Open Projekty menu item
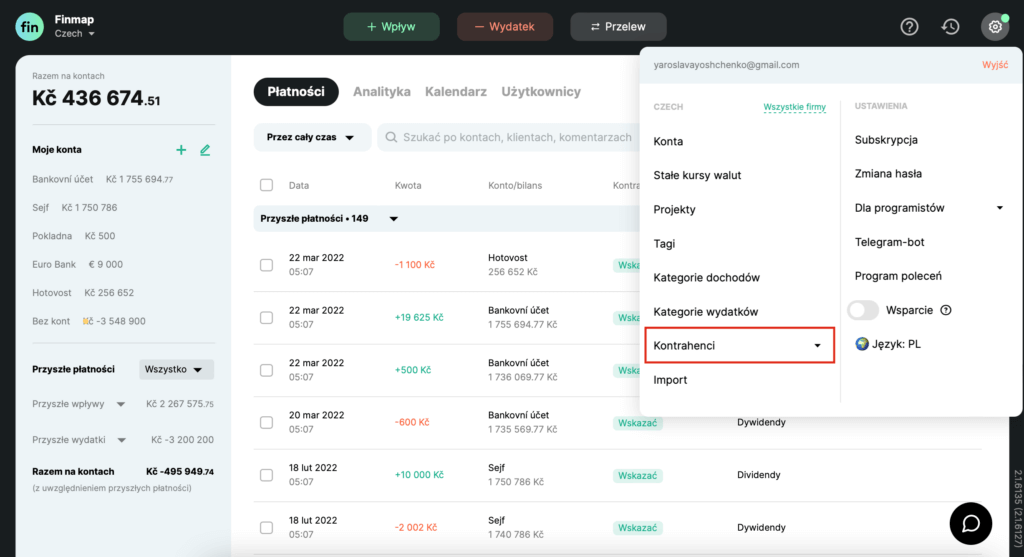 tap(674, 210)
